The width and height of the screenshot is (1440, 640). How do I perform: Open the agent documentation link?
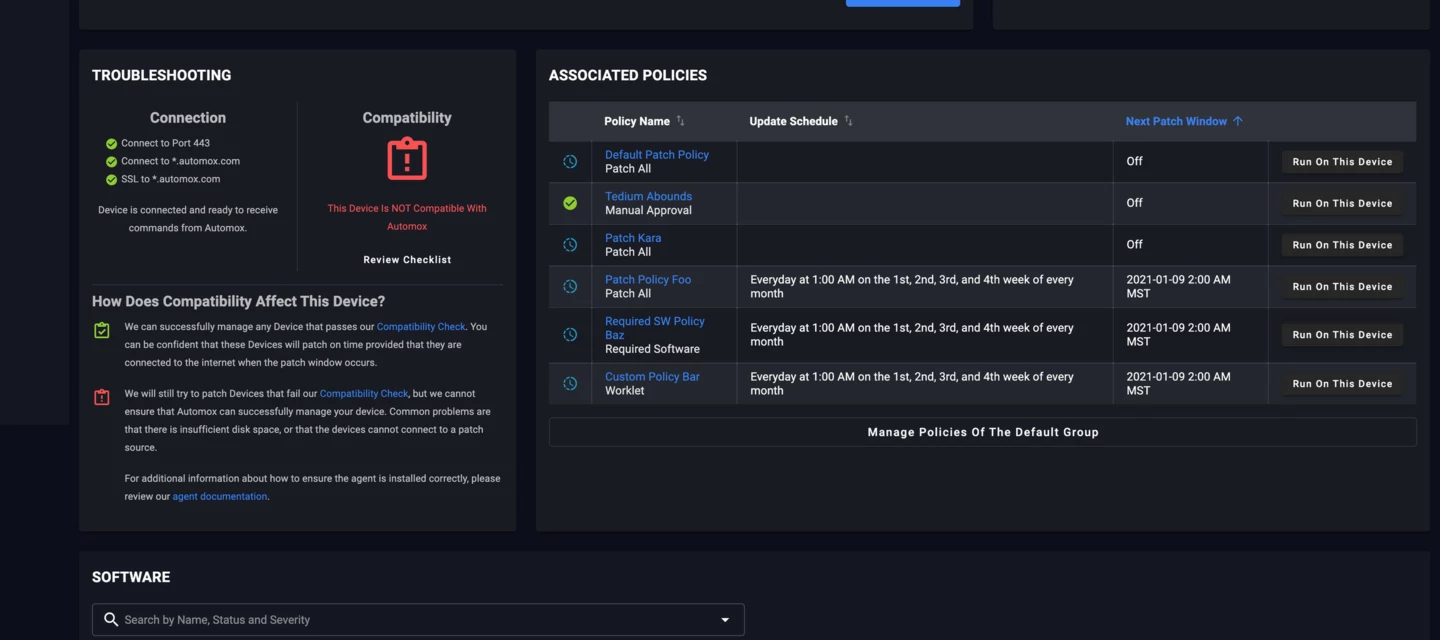[x=220, y=496]
